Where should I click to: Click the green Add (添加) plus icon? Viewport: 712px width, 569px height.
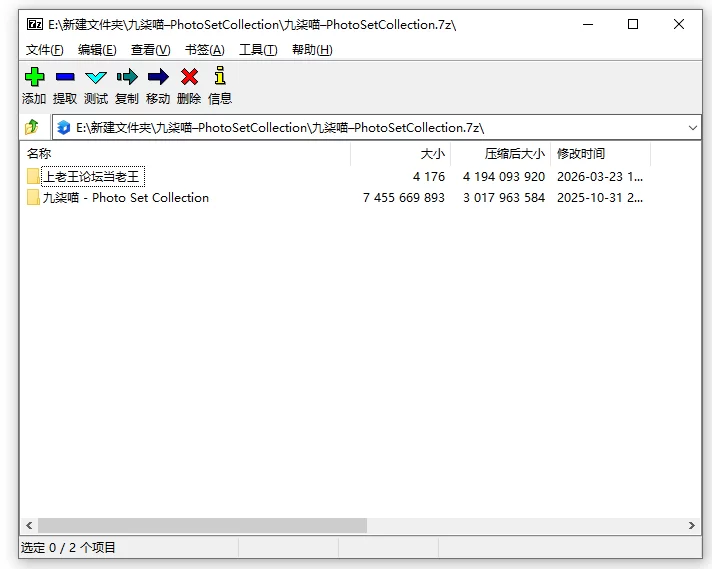click(34, 77)
